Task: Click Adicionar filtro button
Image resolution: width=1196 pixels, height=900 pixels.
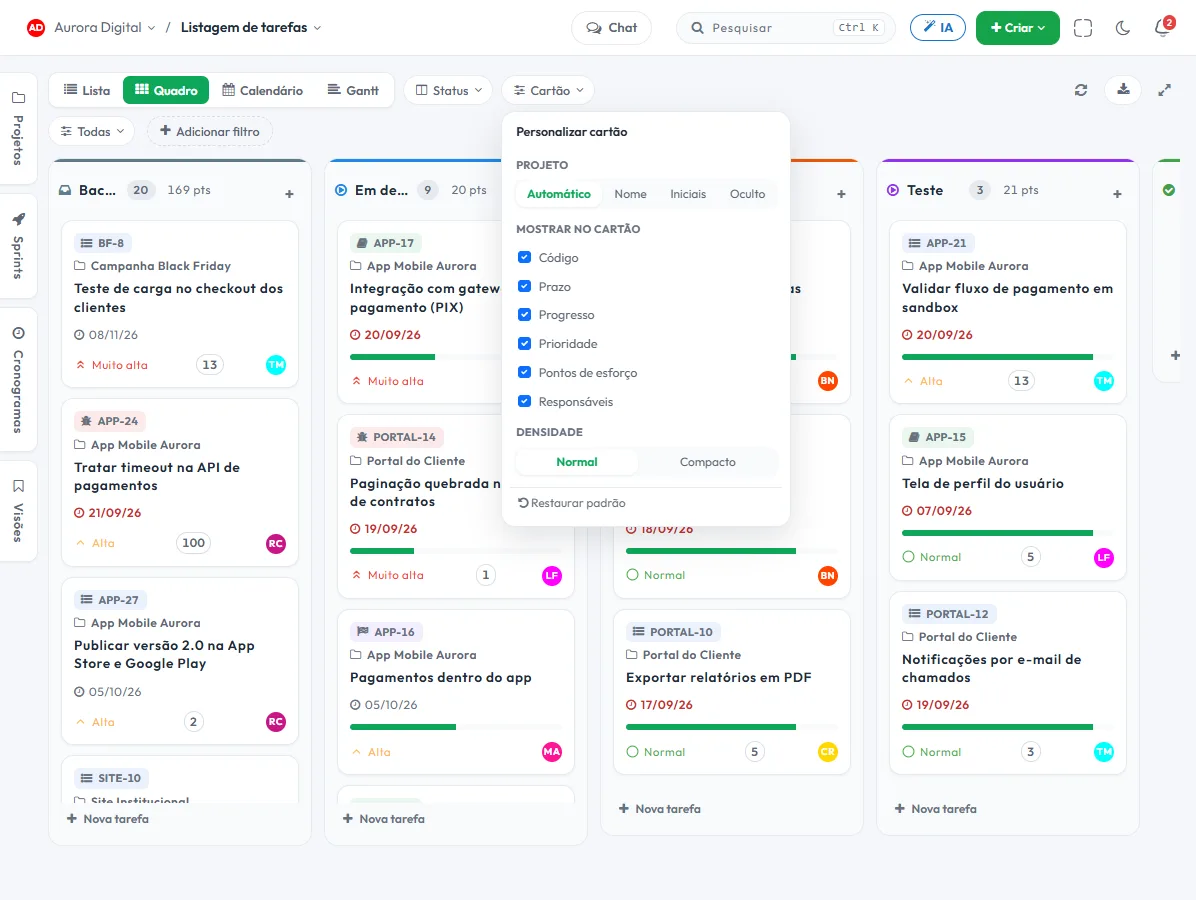Action: [210, 131]
